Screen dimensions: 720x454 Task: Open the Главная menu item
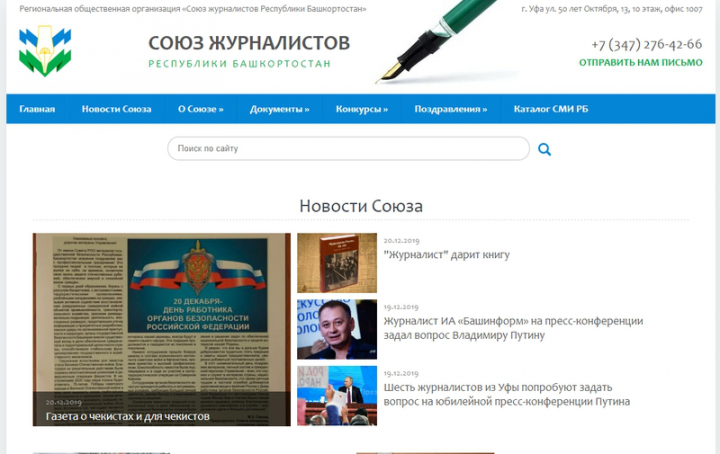pos(37,109)
